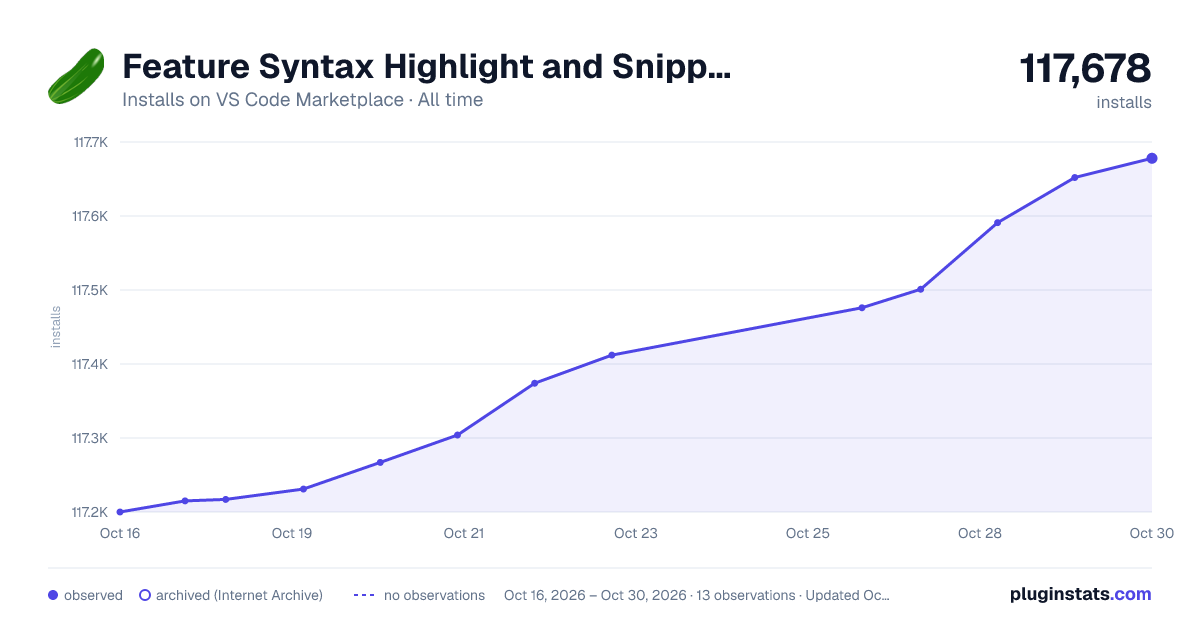Click the date range and observations footer text
Viewport: 1200px width, 630px height.
(697, 595)
